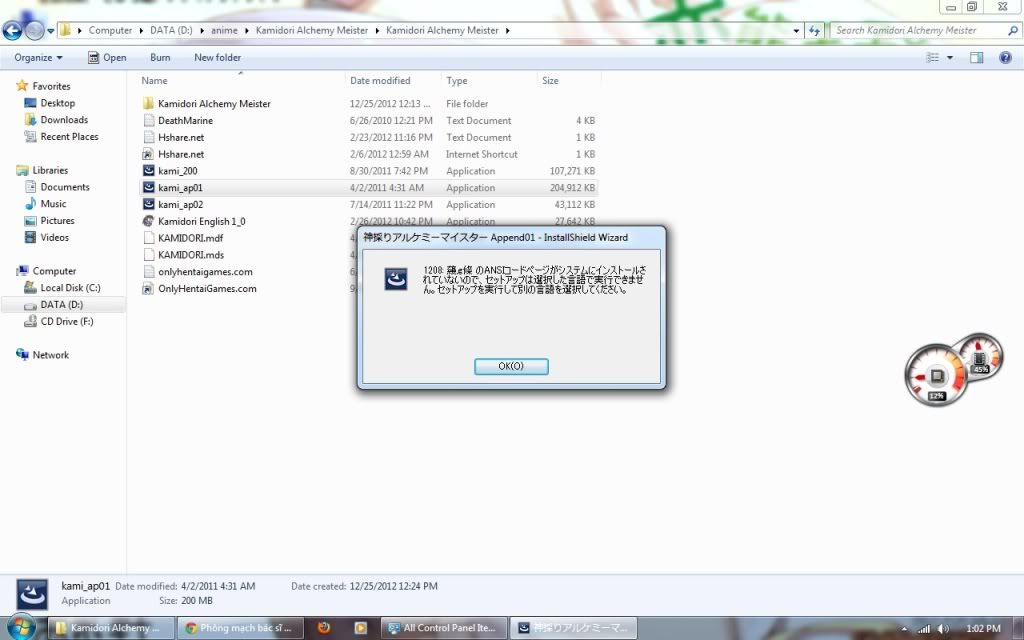Create a New folder from toolbar

[217, 57]
